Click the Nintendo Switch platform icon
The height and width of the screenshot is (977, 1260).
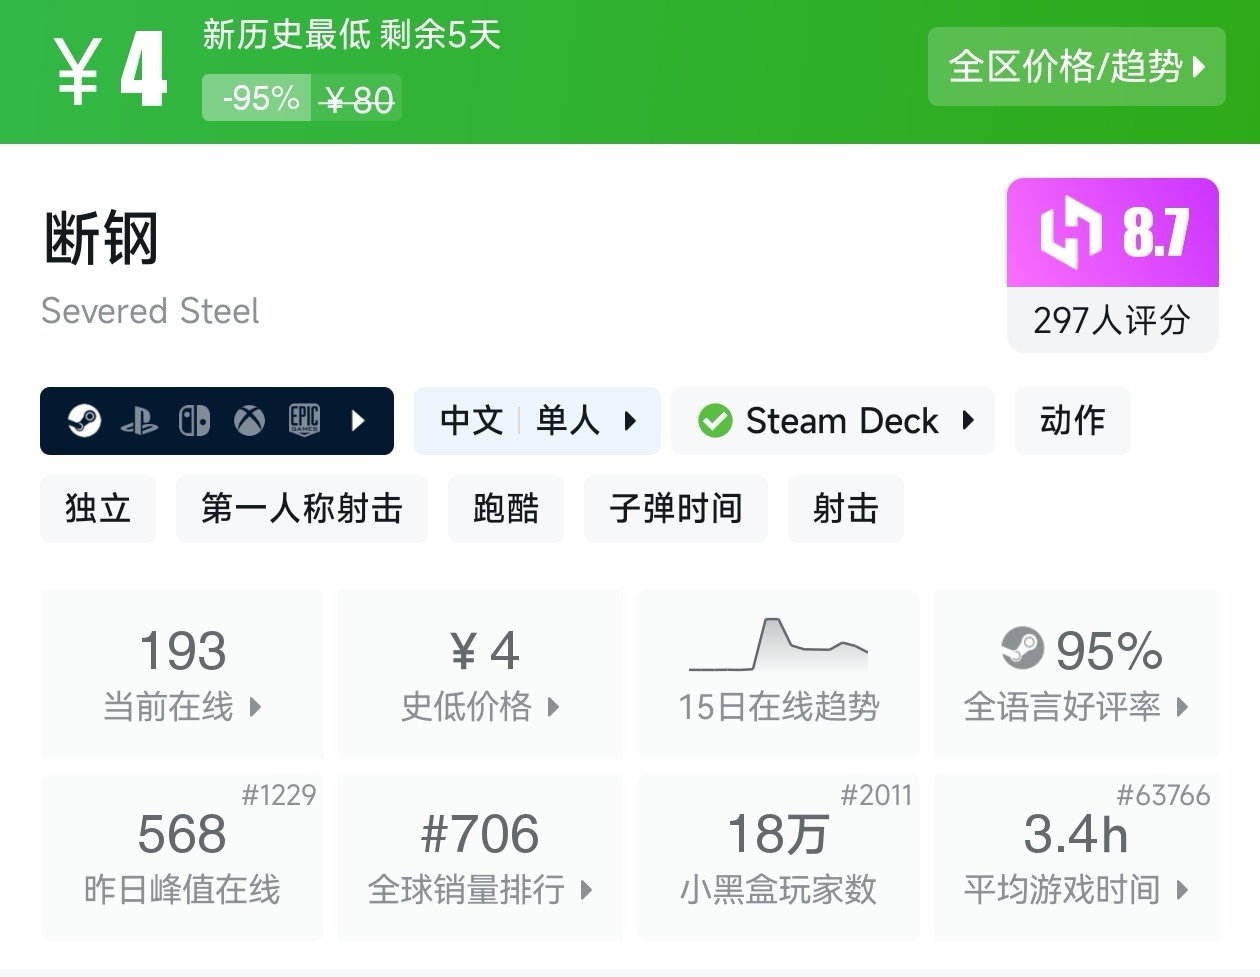[x=194, y=421]
